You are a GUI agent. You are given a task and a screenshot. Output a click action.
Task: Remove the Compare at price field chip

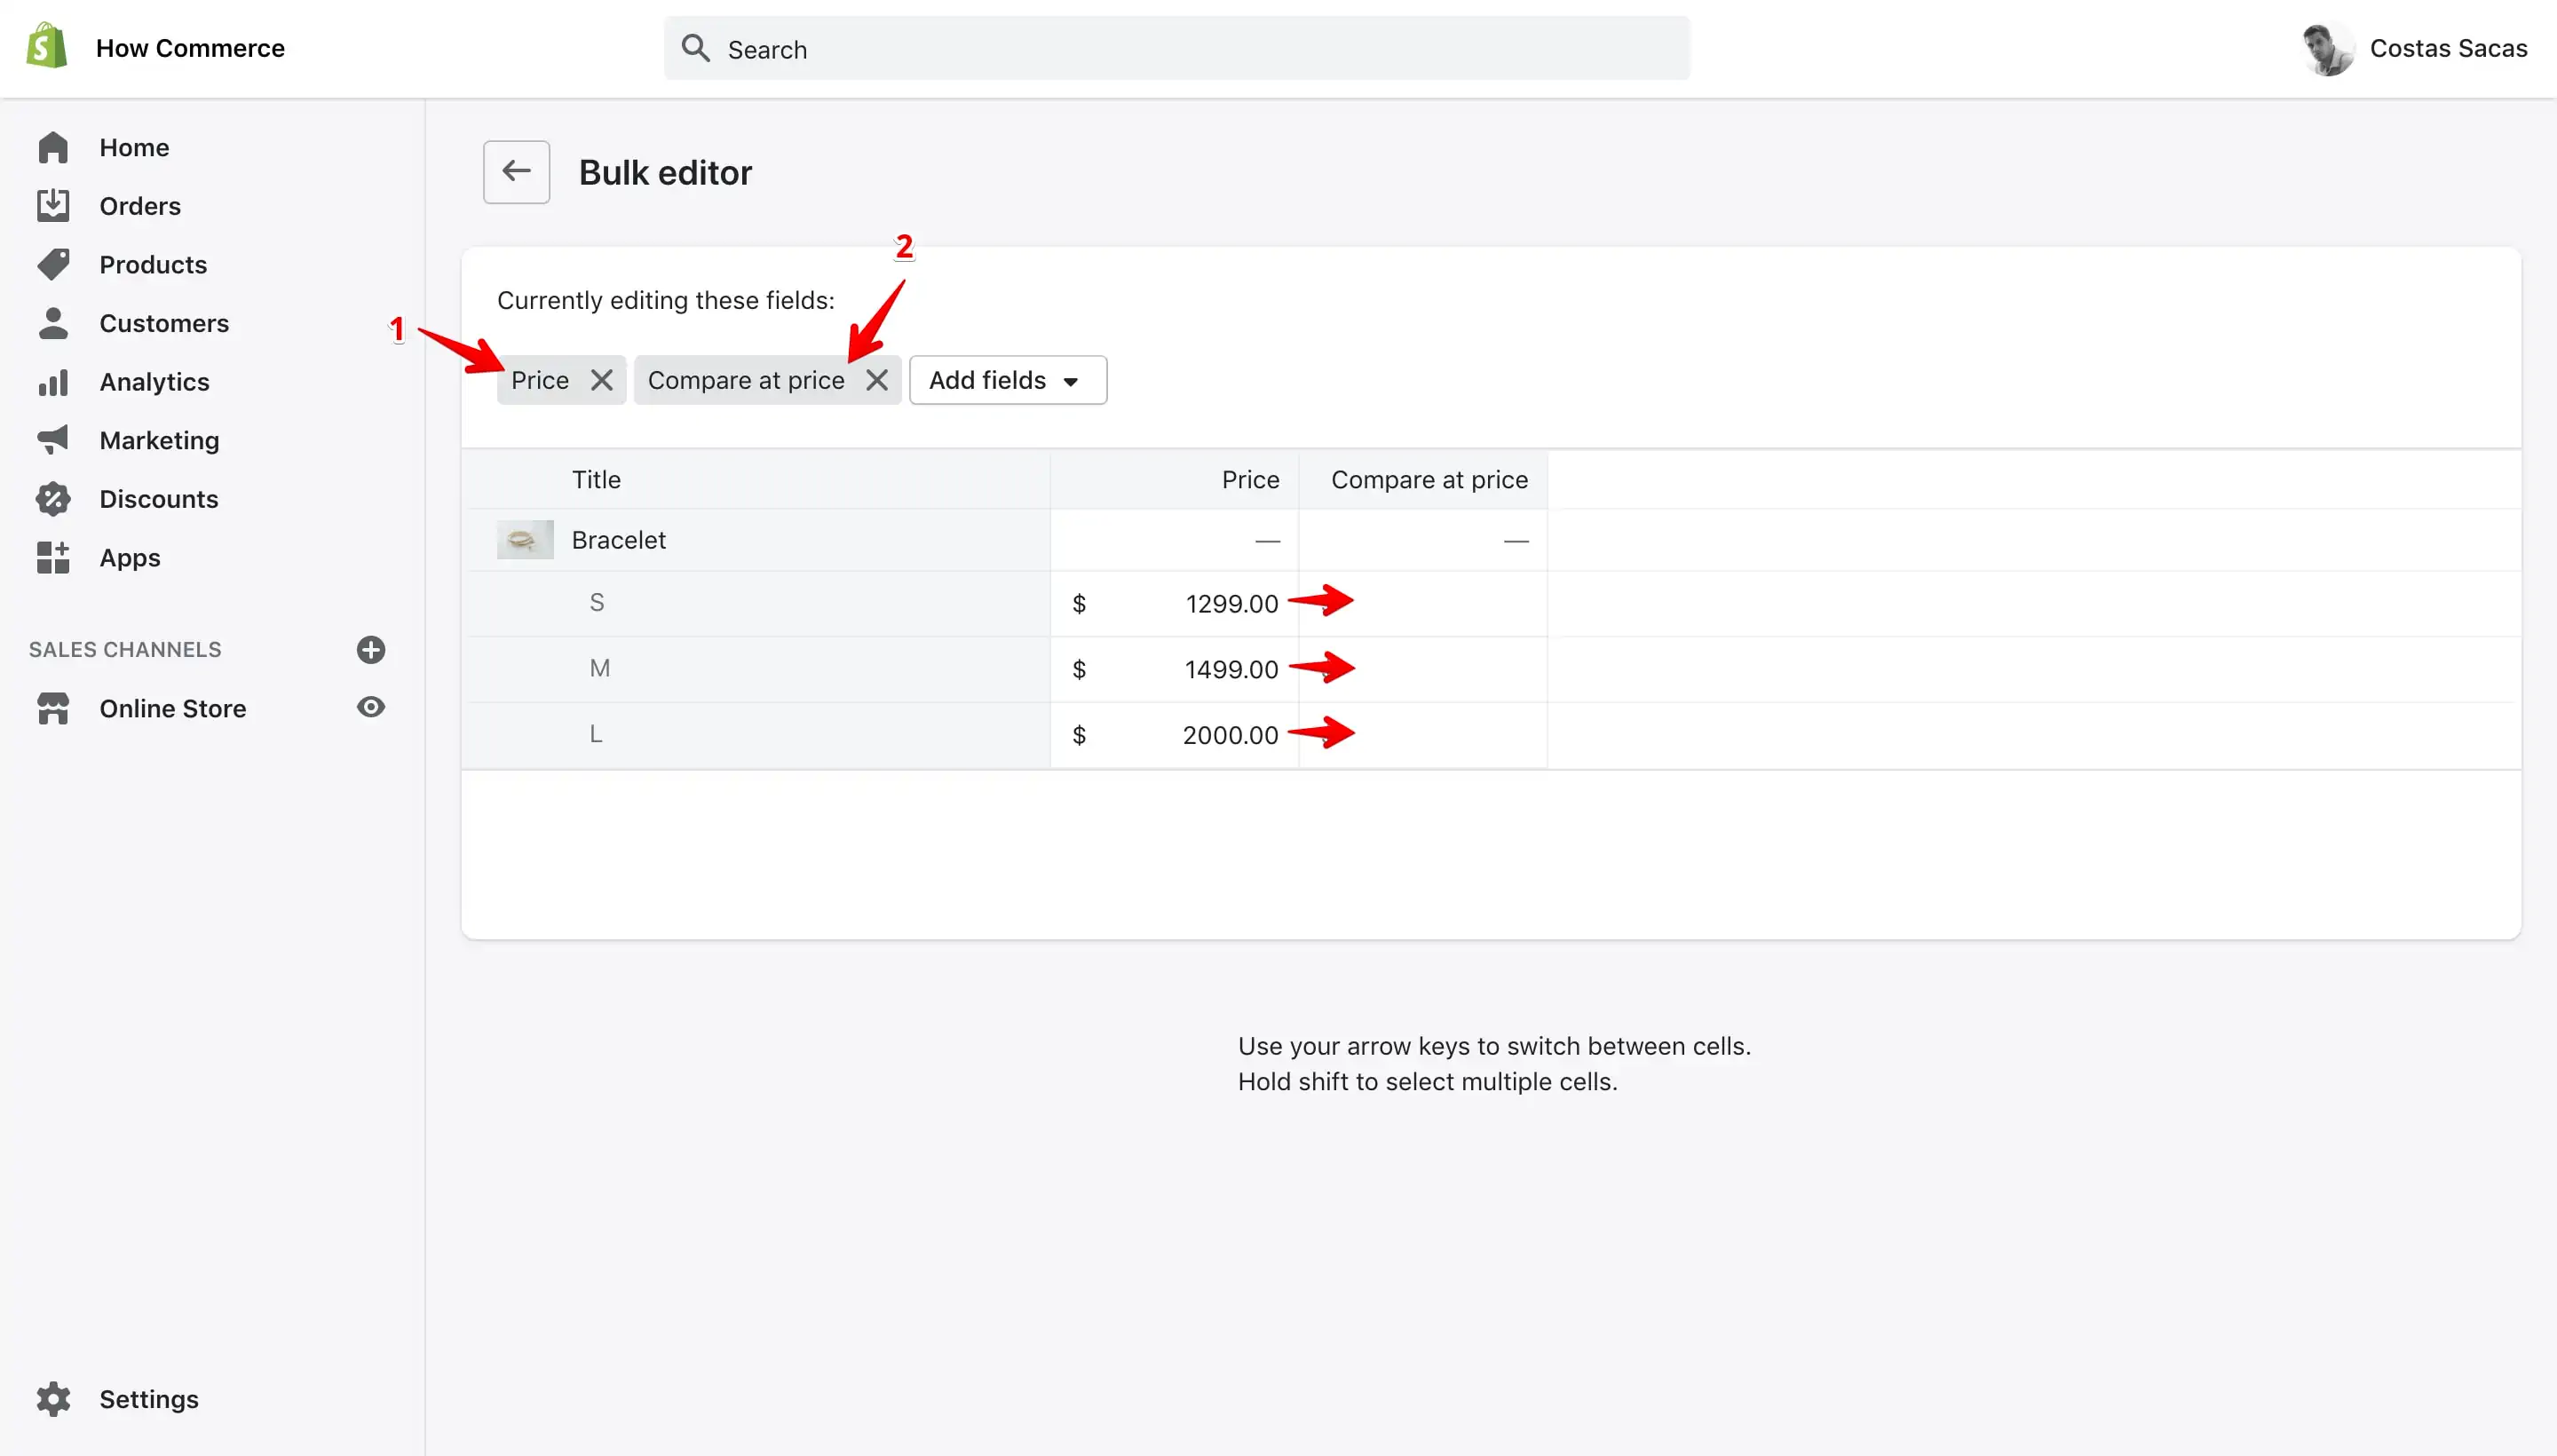coord(877,380)
